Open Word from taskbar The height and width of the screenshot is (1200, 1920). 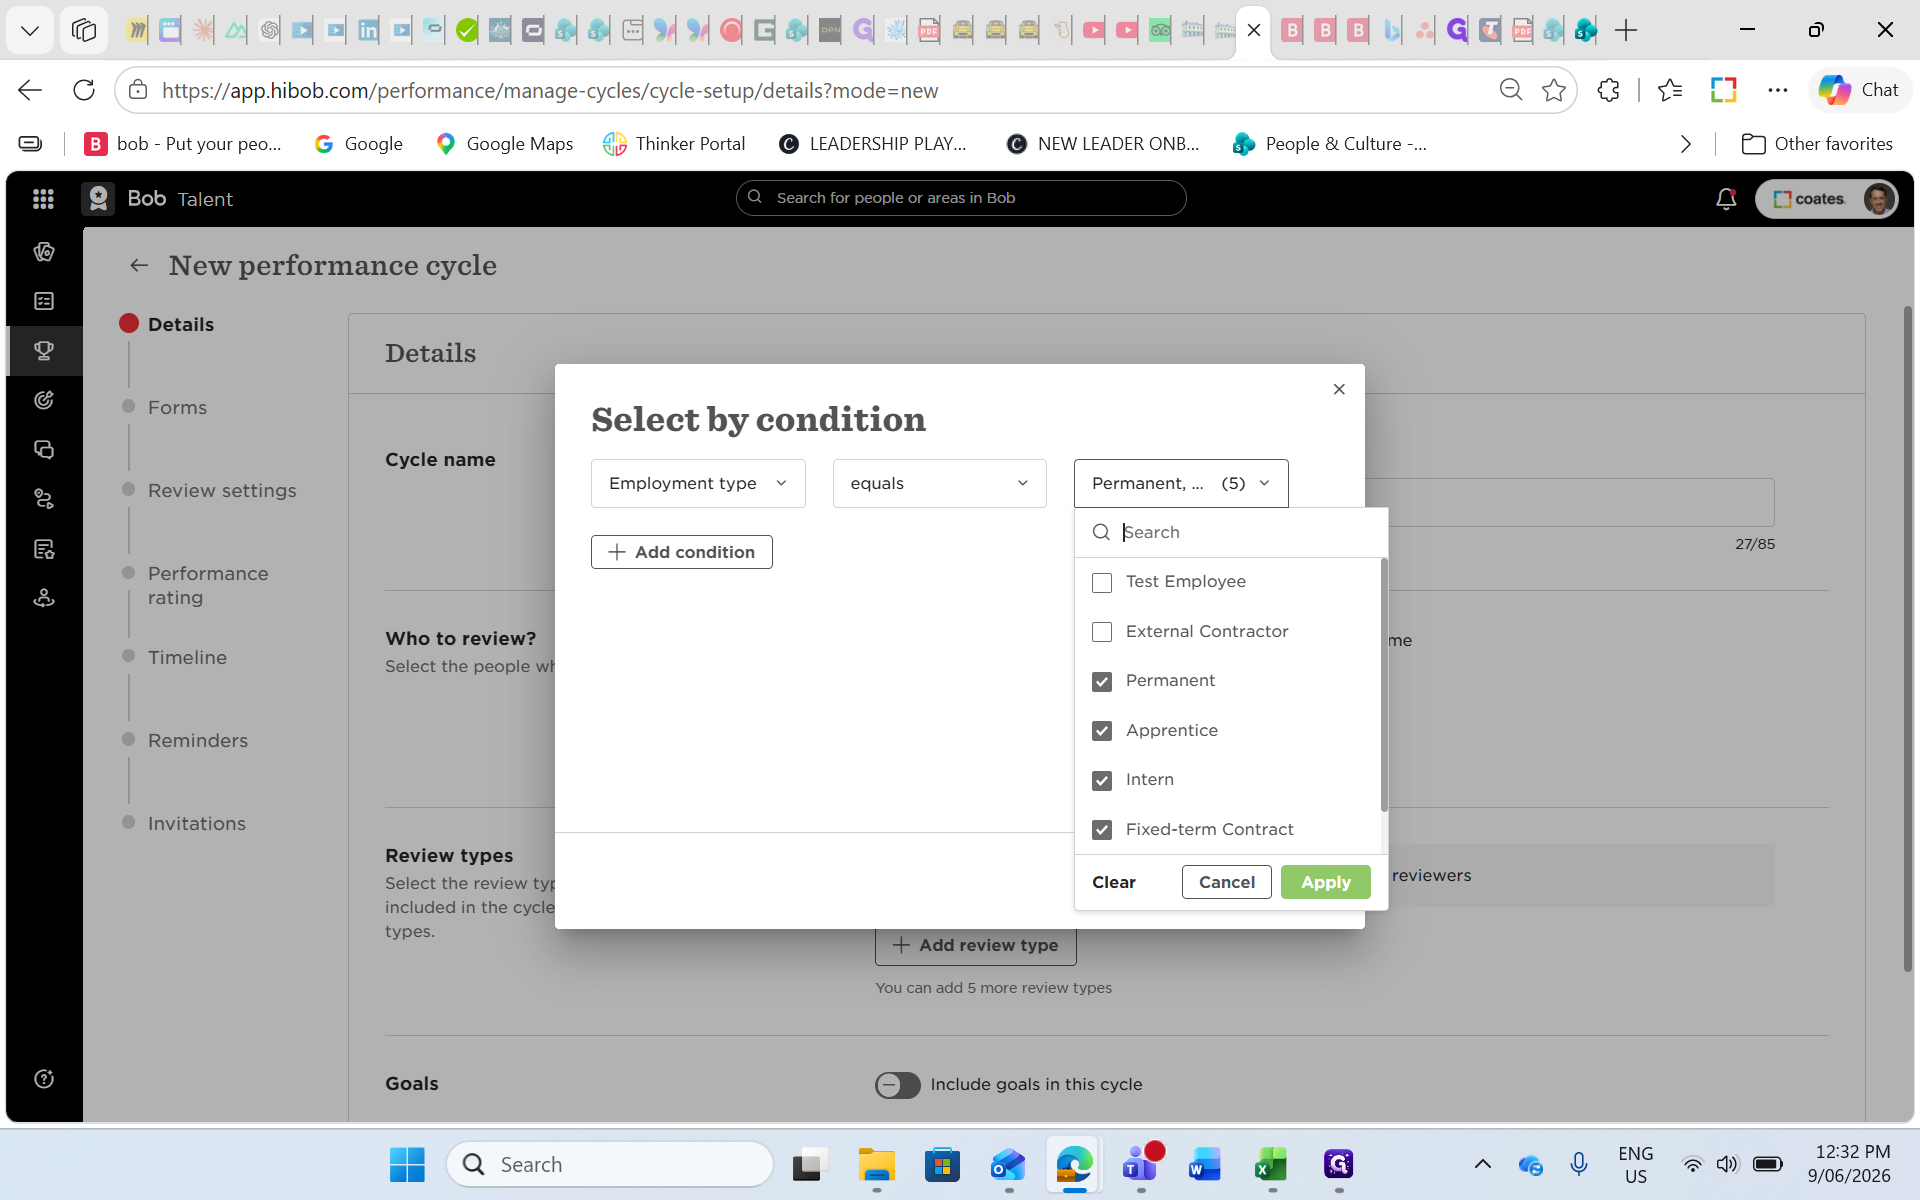click(x=1205, y=1164)
